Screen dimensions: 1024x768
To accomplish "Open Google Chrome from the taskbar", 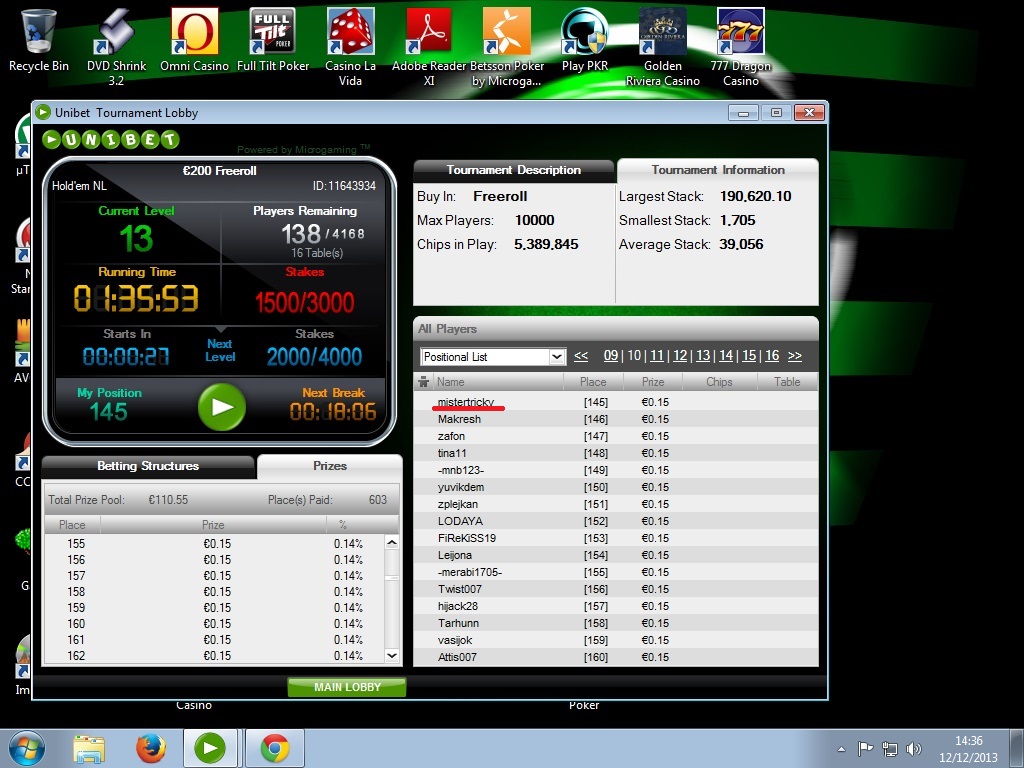I will [275, 748].
